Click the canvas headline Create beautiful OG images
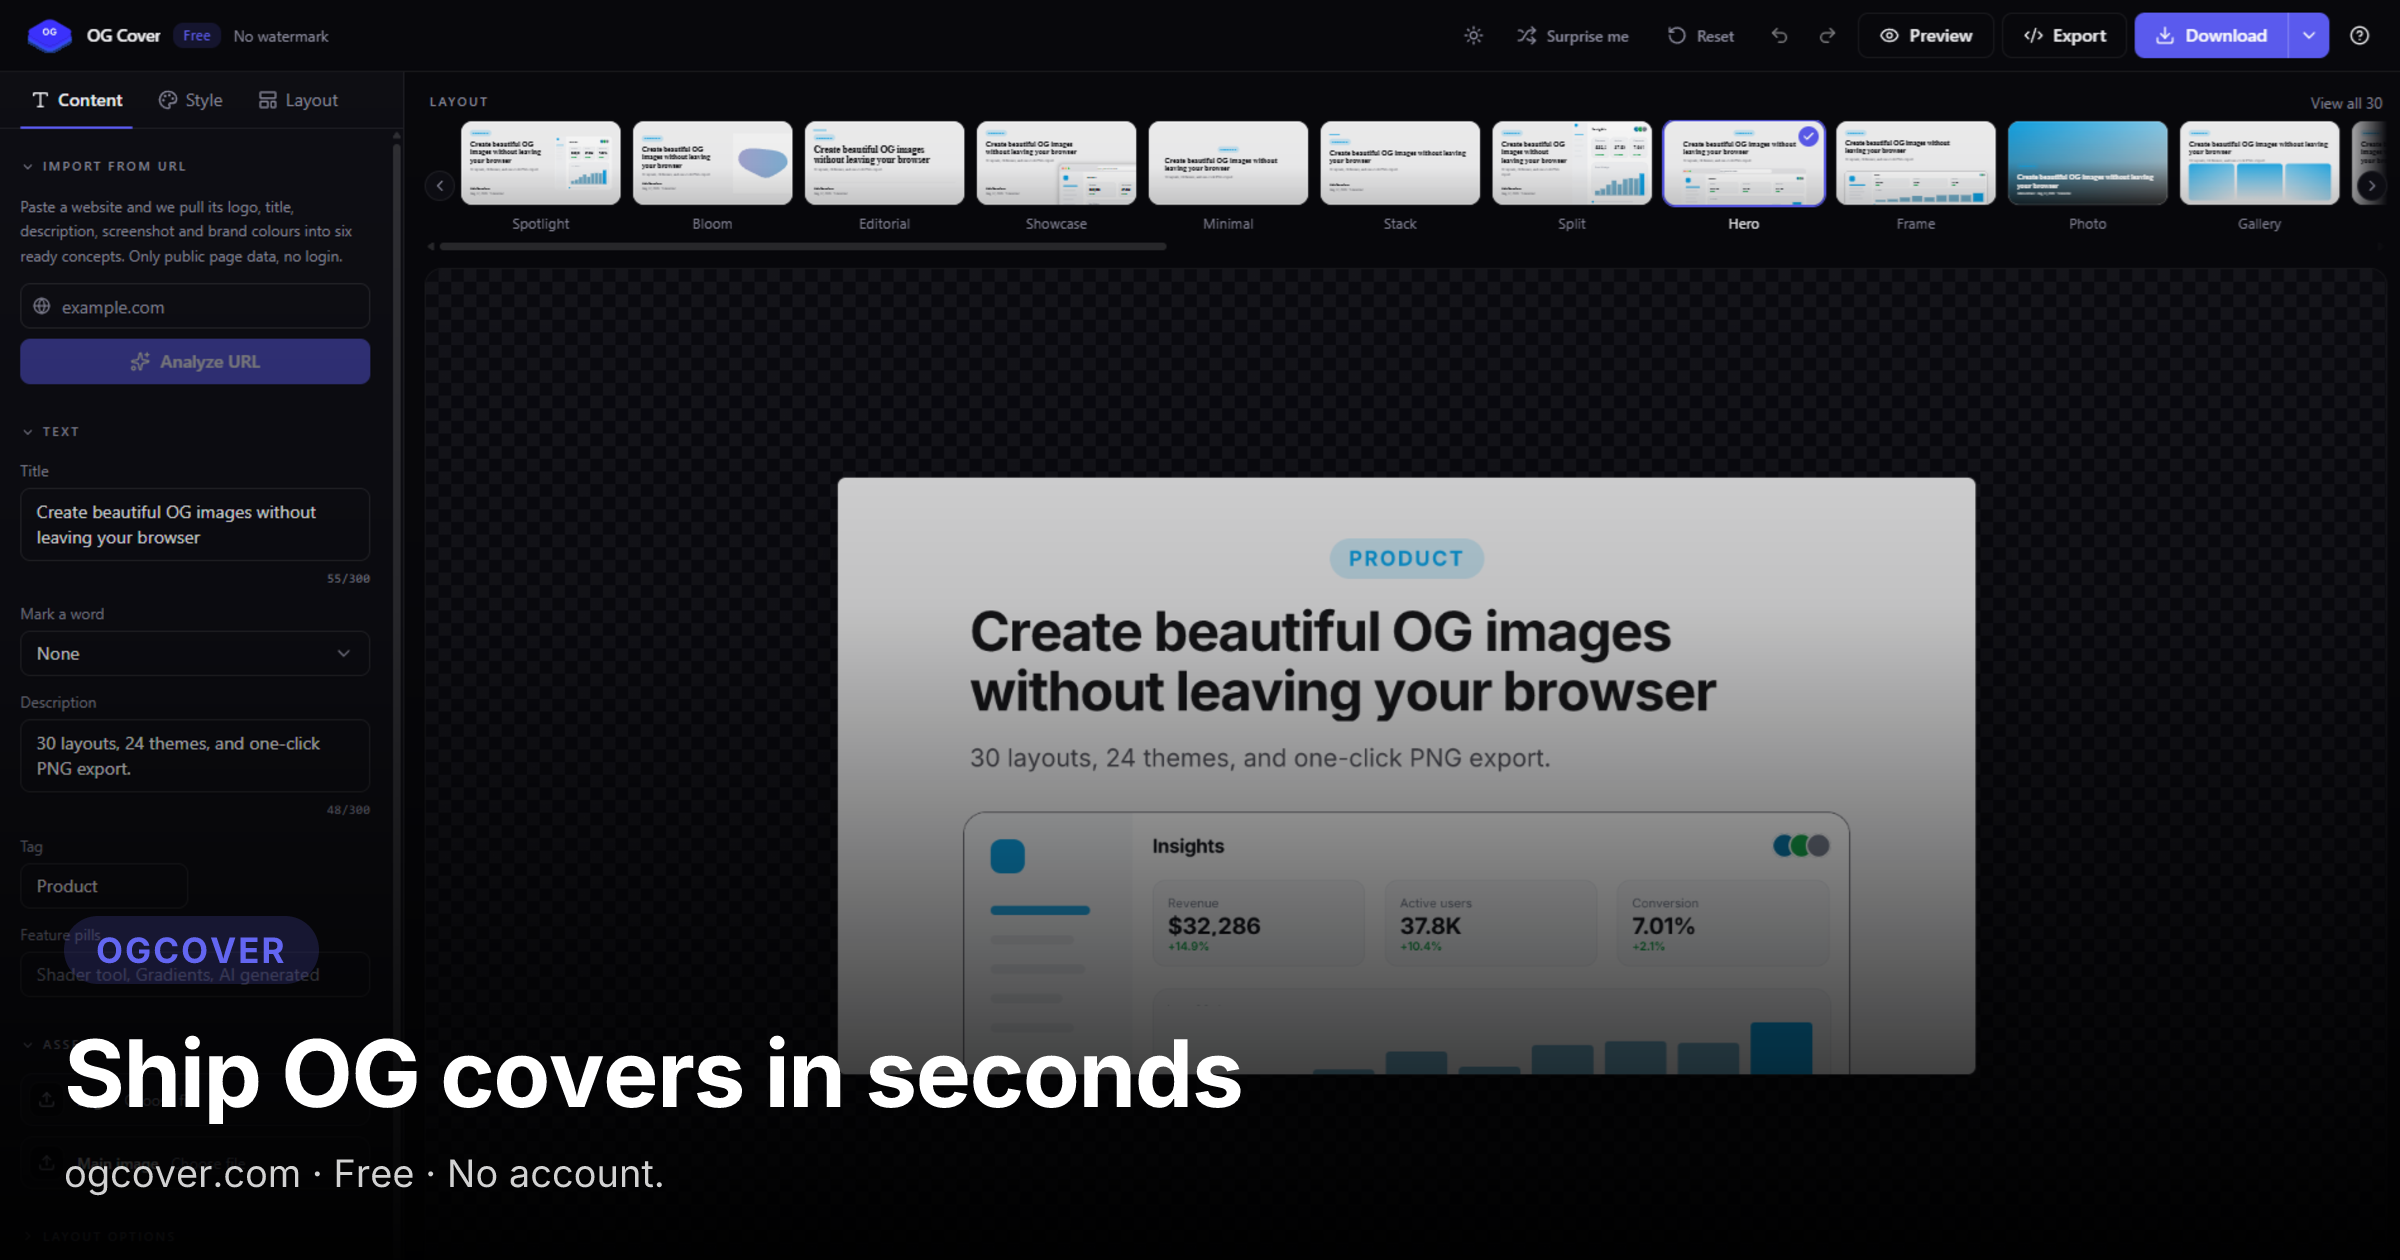Screen dimensions: 2400x1260 (1343, 662)
